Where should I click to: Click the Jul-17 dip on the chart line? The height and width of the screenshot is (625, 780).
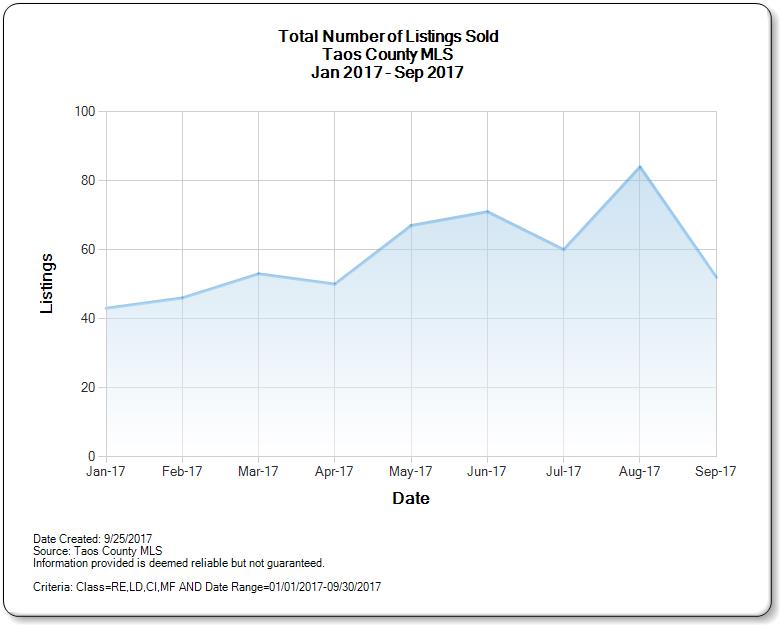point(564,249)
